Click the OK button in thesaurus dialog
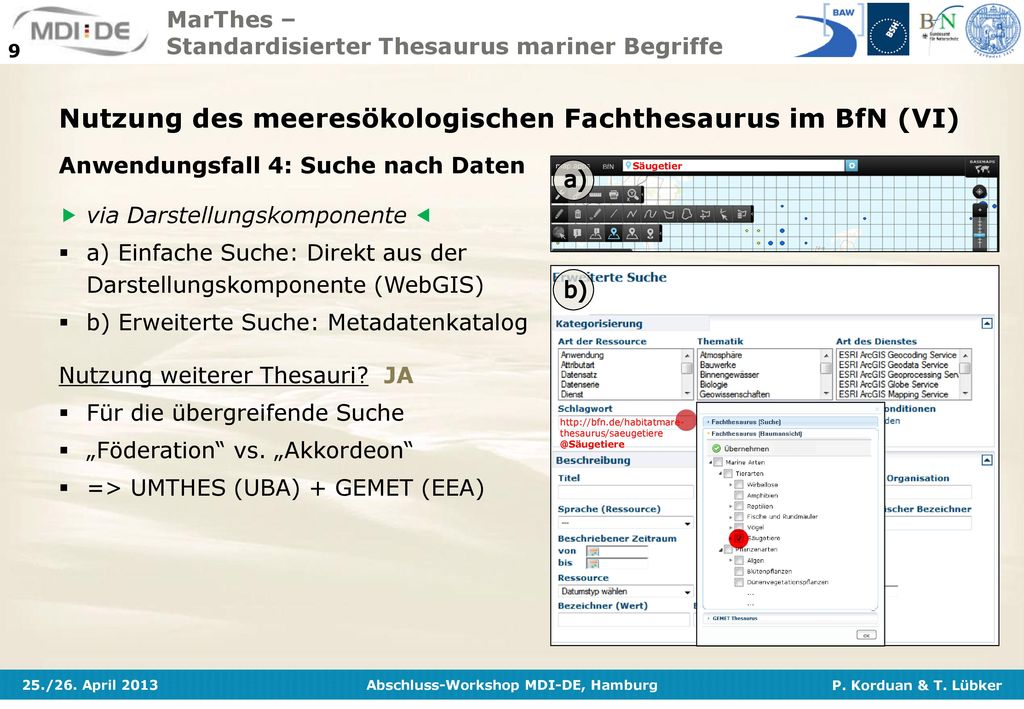The image size is (1024, 709). [x=866, y=635]
